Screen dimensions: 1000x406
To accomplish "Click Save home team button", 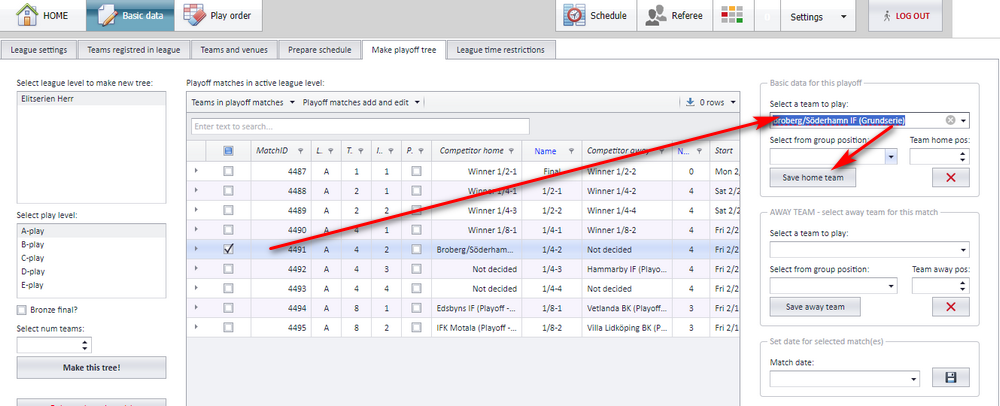I will [812, 178].
